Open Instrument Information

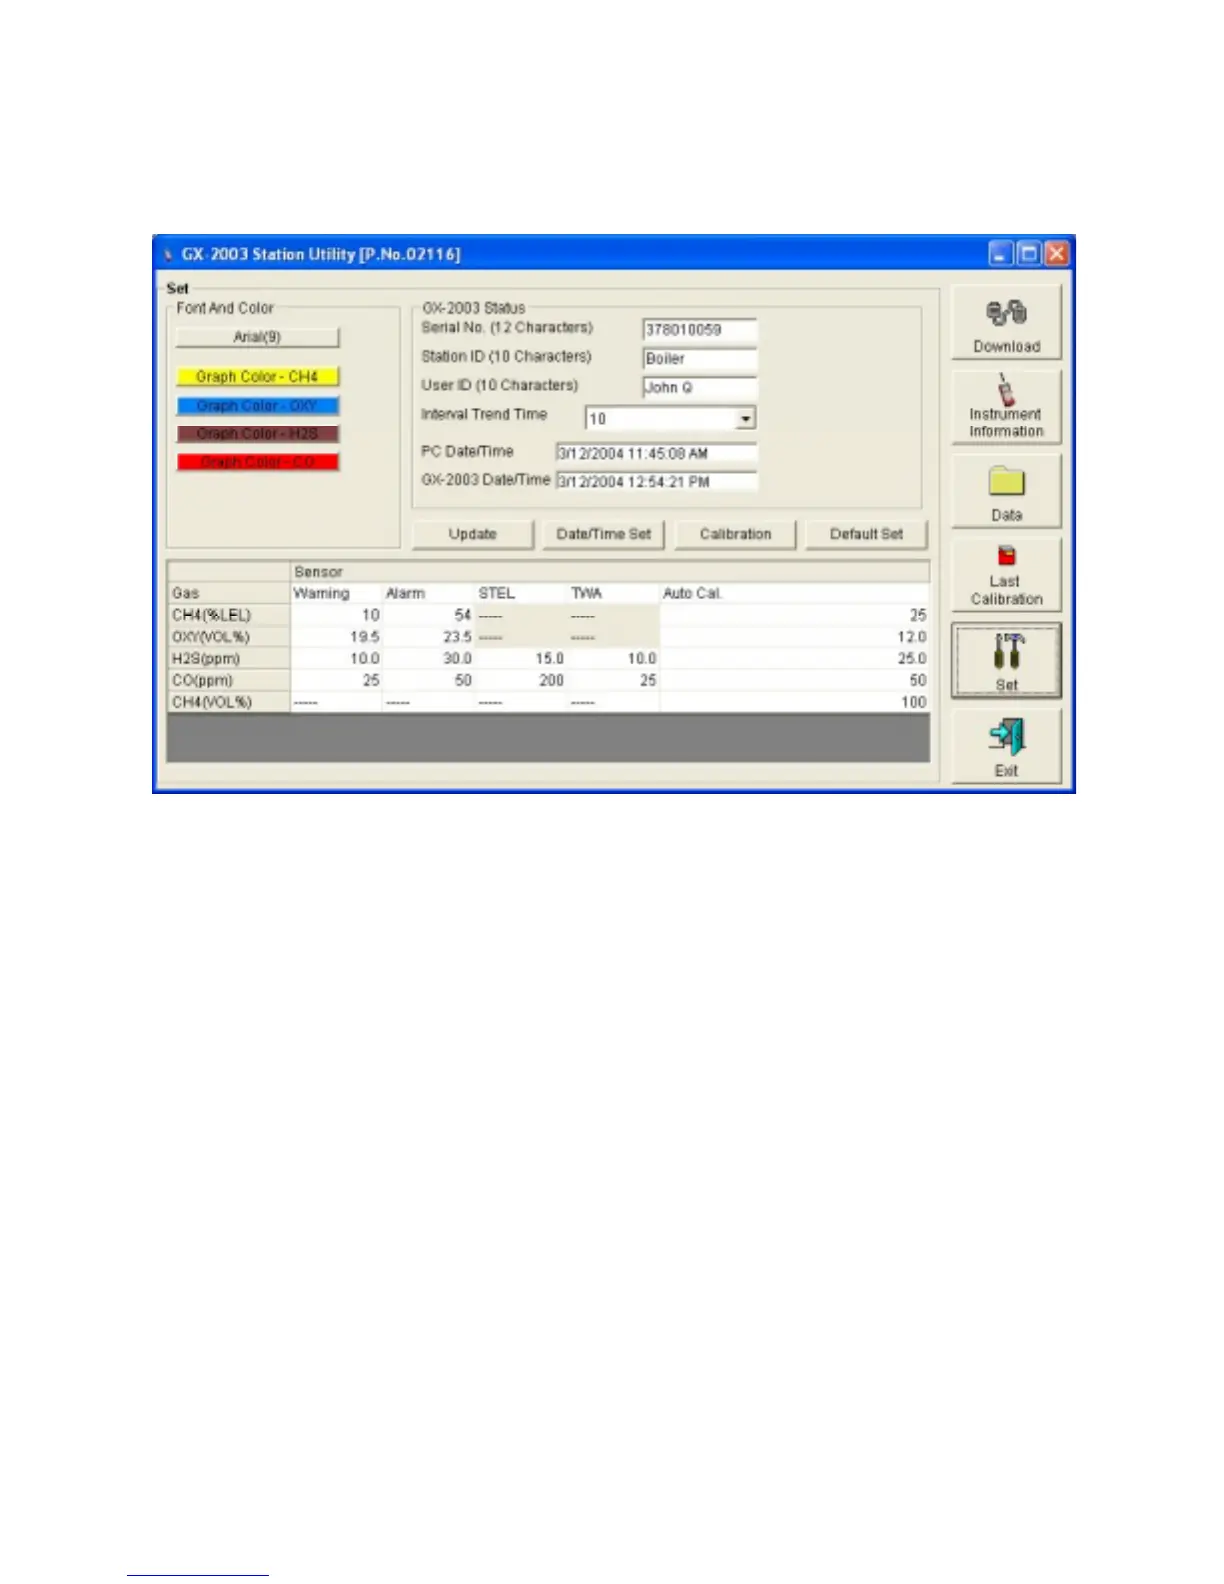coord(1006,407)
